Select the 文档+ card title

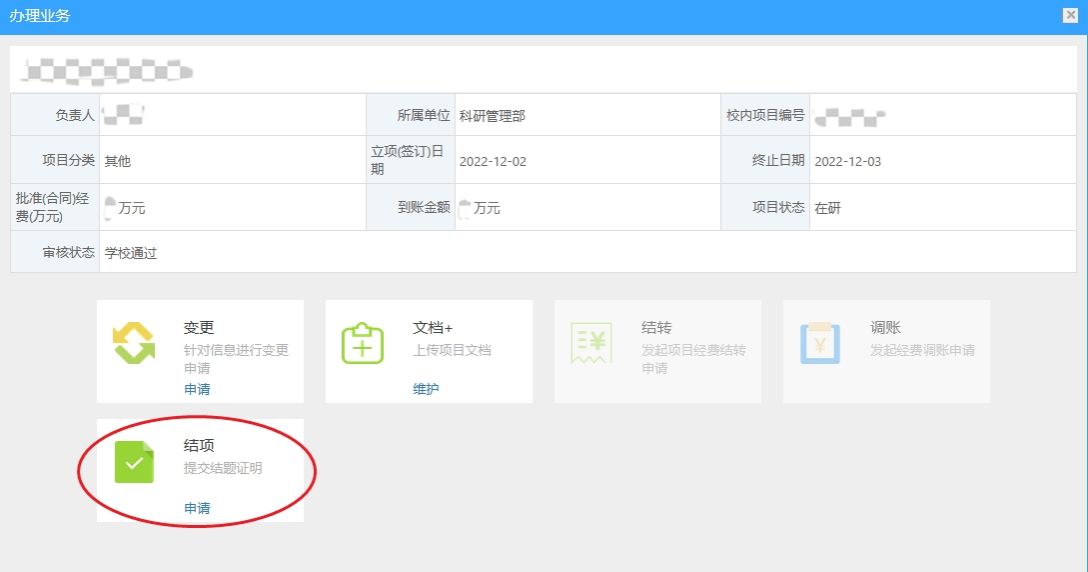click(433, 327)
